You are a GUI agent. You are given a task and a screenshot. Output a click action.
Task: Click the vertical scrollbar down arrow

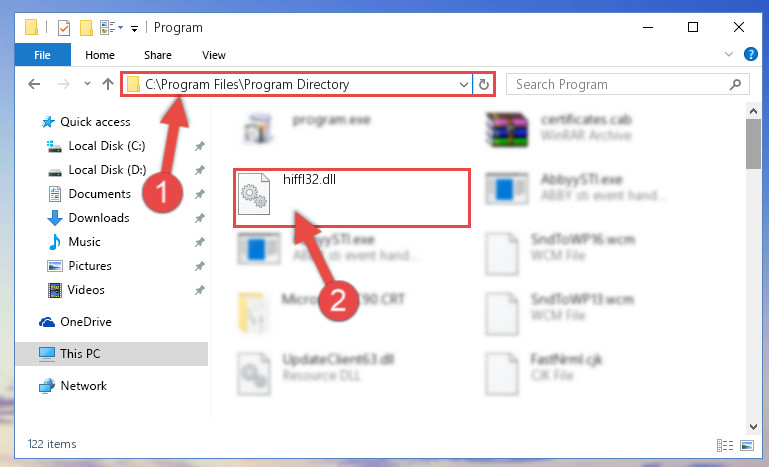[753, 427]
